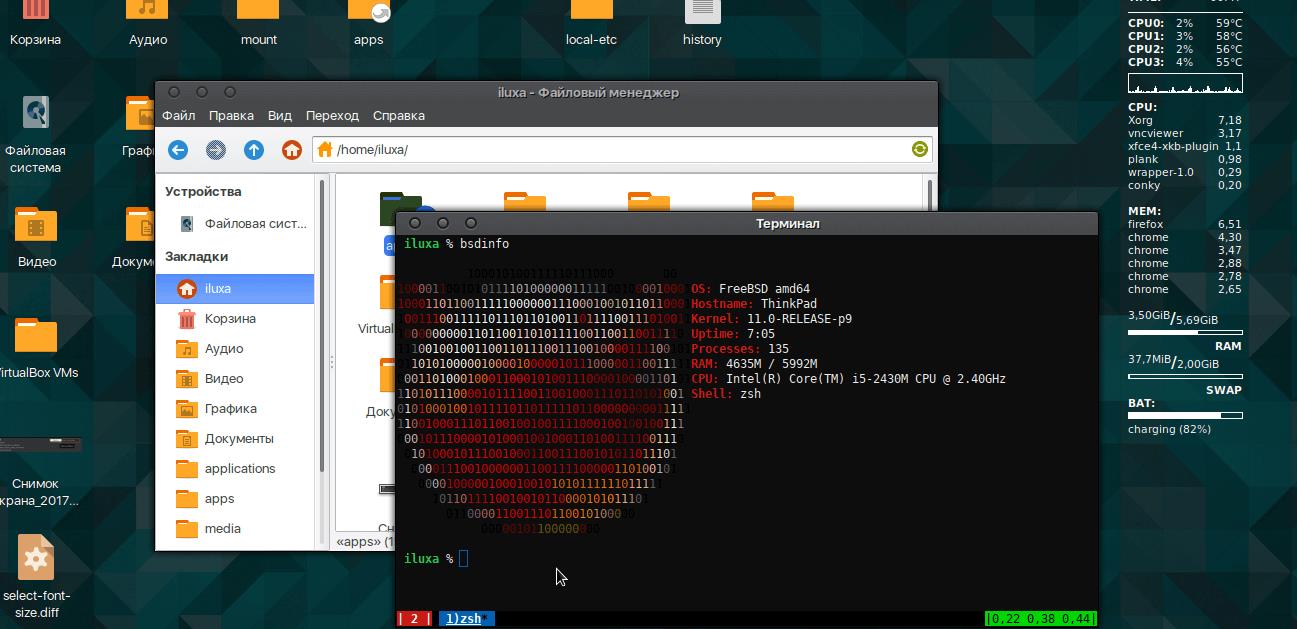Select the Корзина trash icon on the desktop

tap(35, 24)
